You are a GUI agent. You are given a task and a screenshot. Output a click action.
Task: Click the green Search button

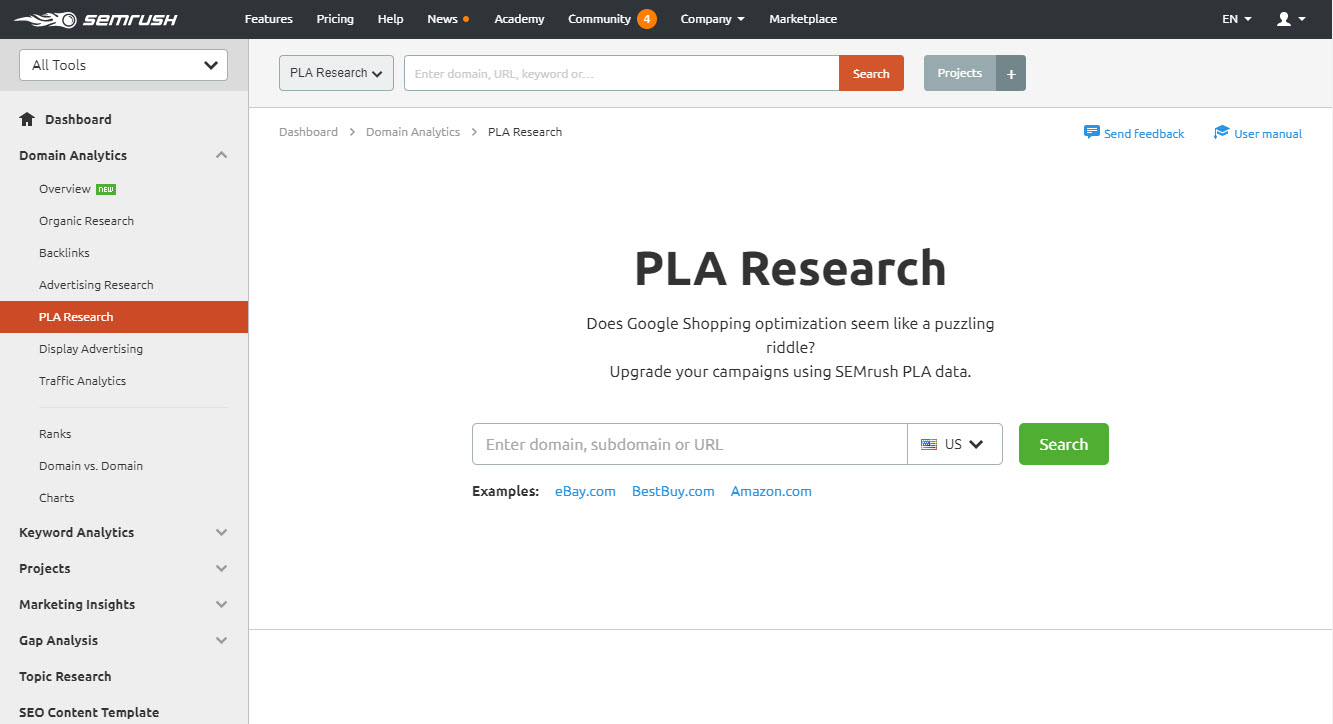pyautogui.click(x=1063, y=444)
